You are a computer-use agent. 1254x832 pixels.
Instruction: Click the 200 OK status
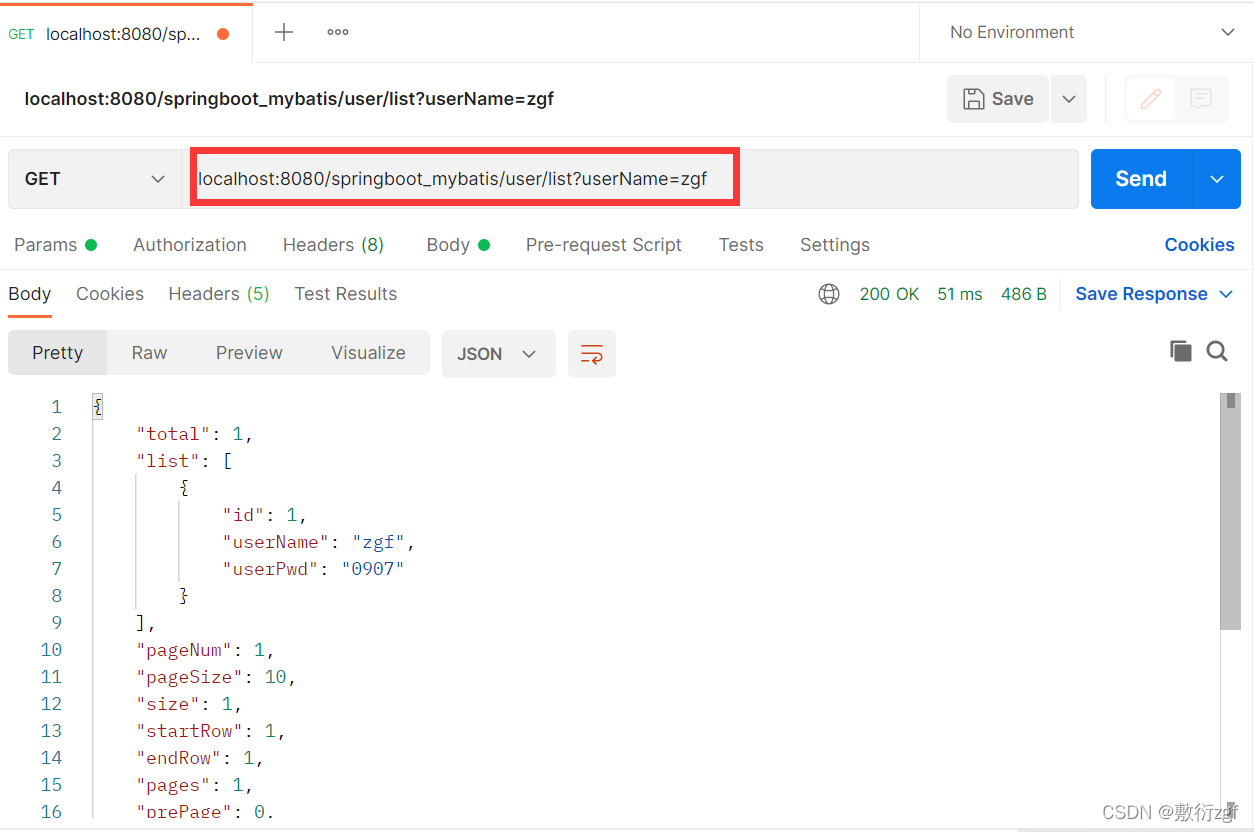click(889, 294)
